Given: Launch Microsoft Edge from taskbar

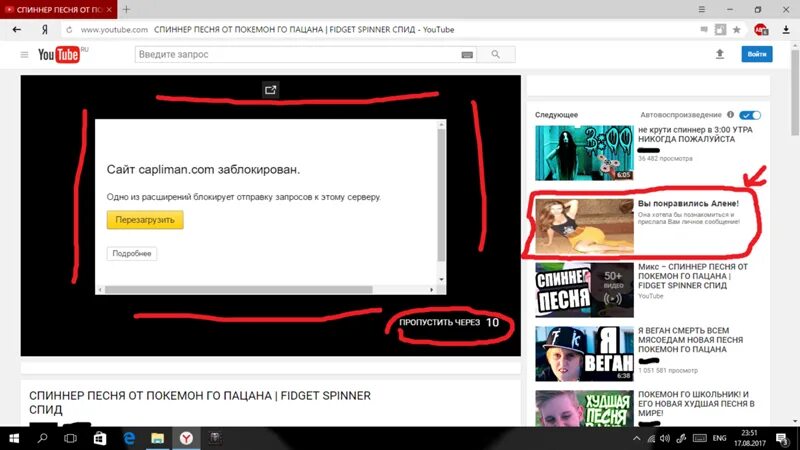Looking at the screenshot, I should coord(129,438).
